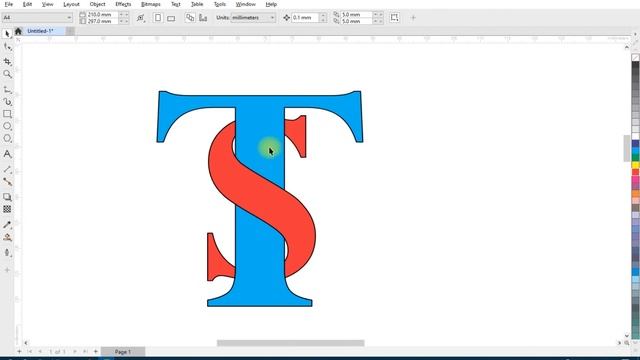Select the Rectangle tool
The height and width of the screenshot is (360, 640).
click(7, 114)
